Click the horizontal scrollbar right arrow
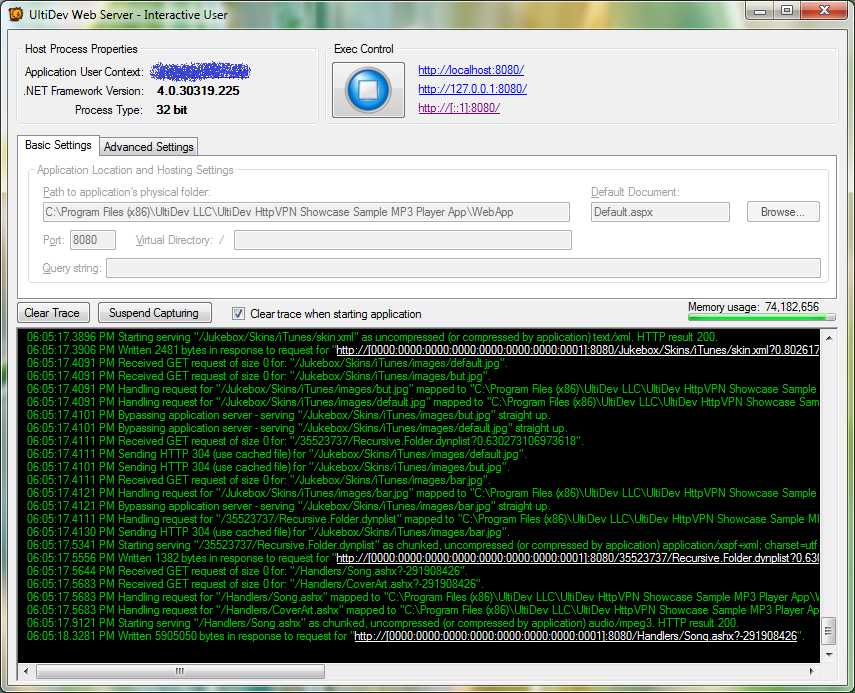 (811, 671)
